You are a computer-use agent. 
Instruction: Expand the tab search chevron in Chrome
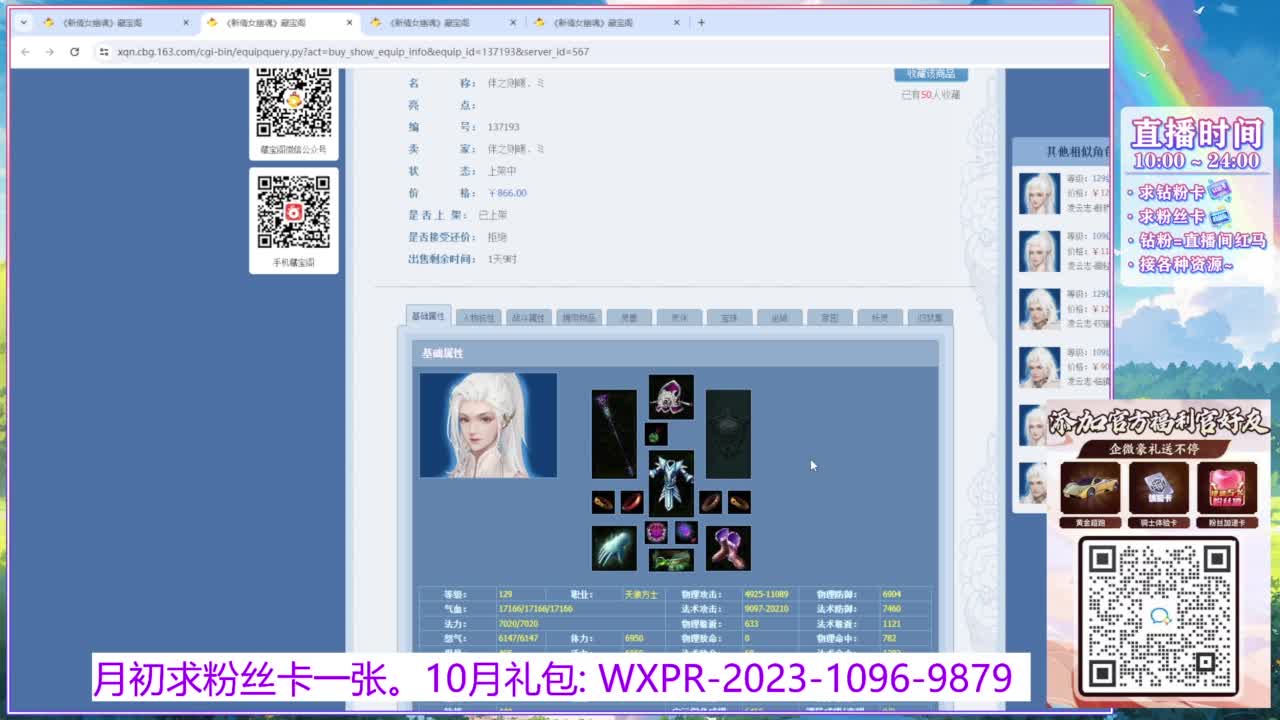(x=23, y=22)
